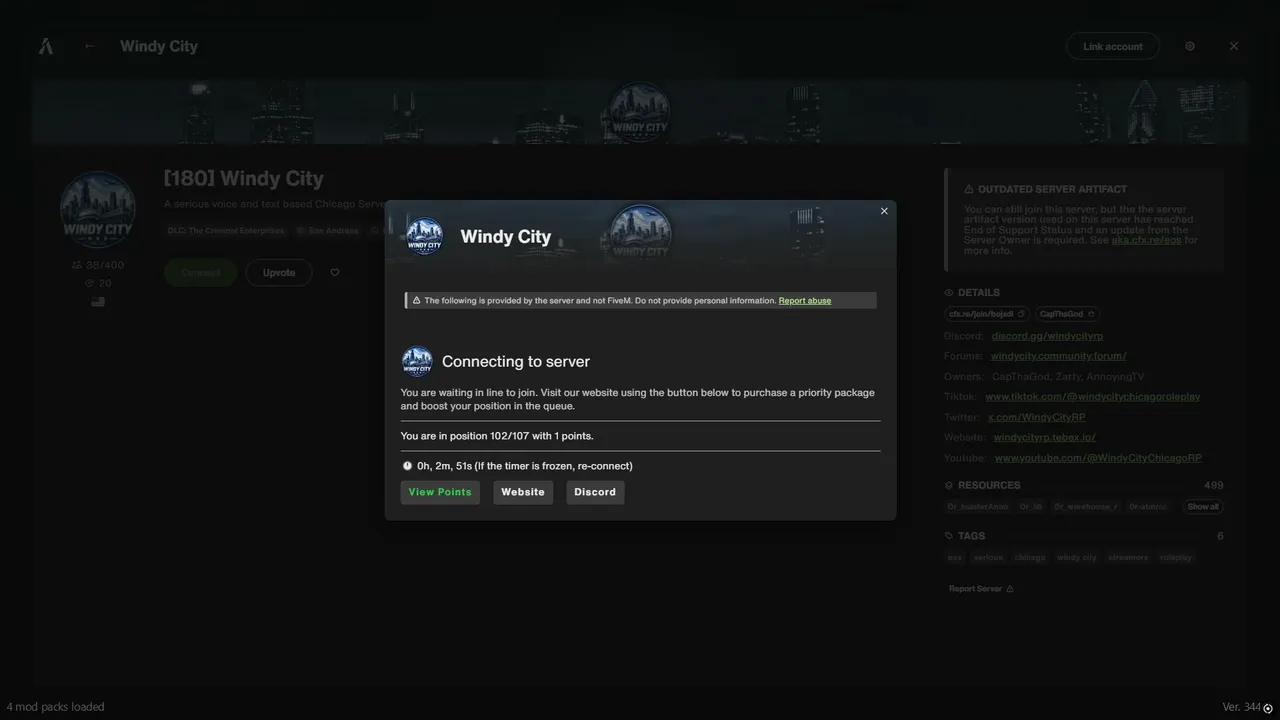Click the upvote-count icon next to 20
Screen dimensions: 1280x720
tap(89, 283)
